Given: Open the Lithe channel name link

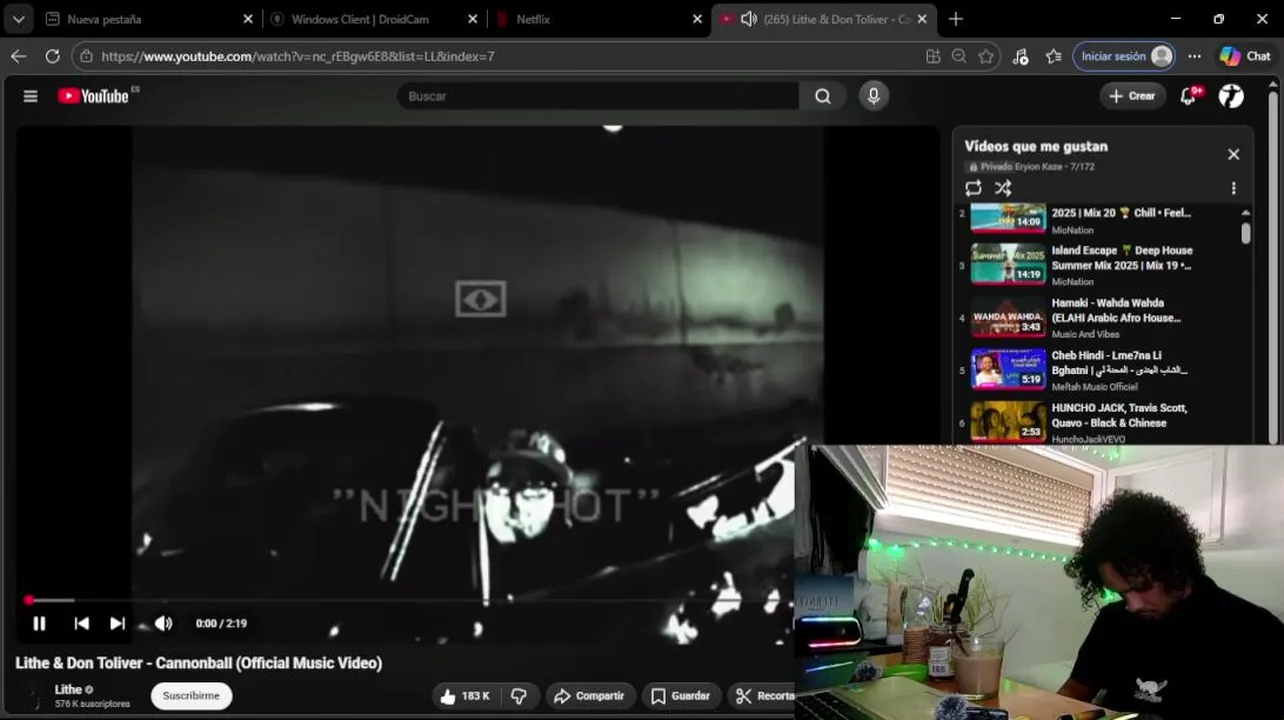Looking at the screenshot, I should [68, 689].
